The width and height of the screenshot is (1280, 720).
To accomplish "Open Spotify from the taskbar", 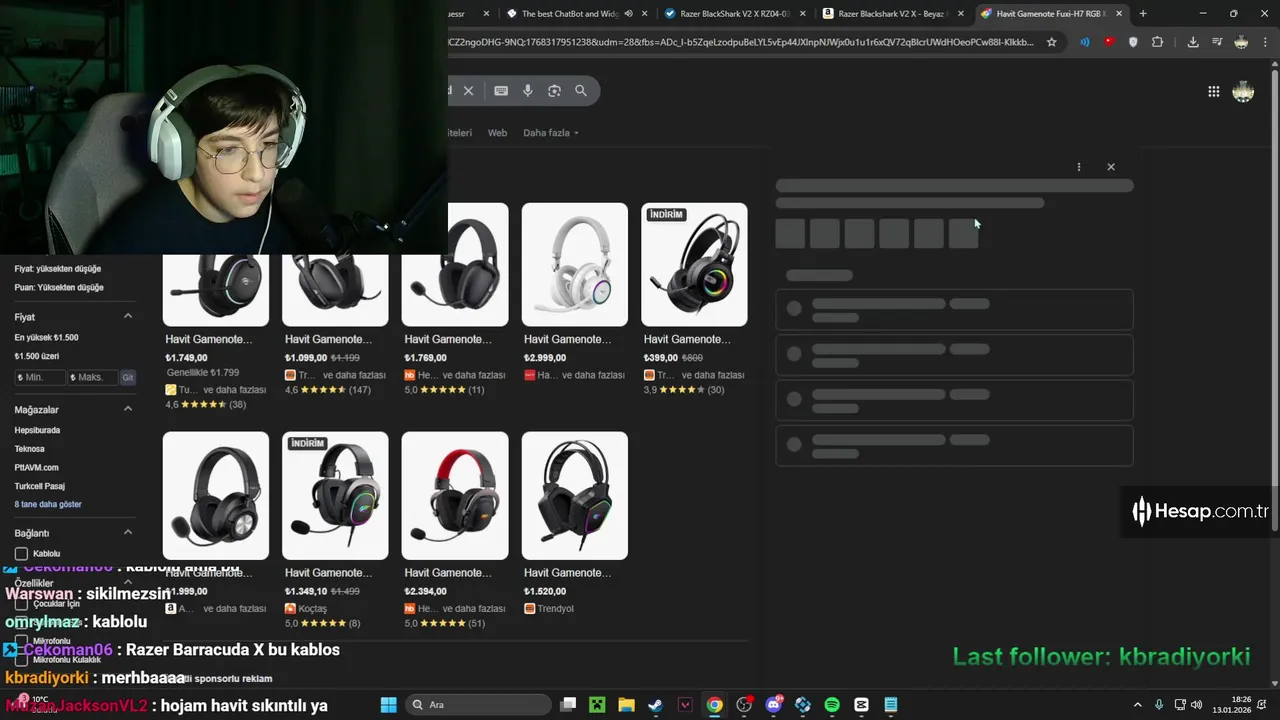I will 832,705.
